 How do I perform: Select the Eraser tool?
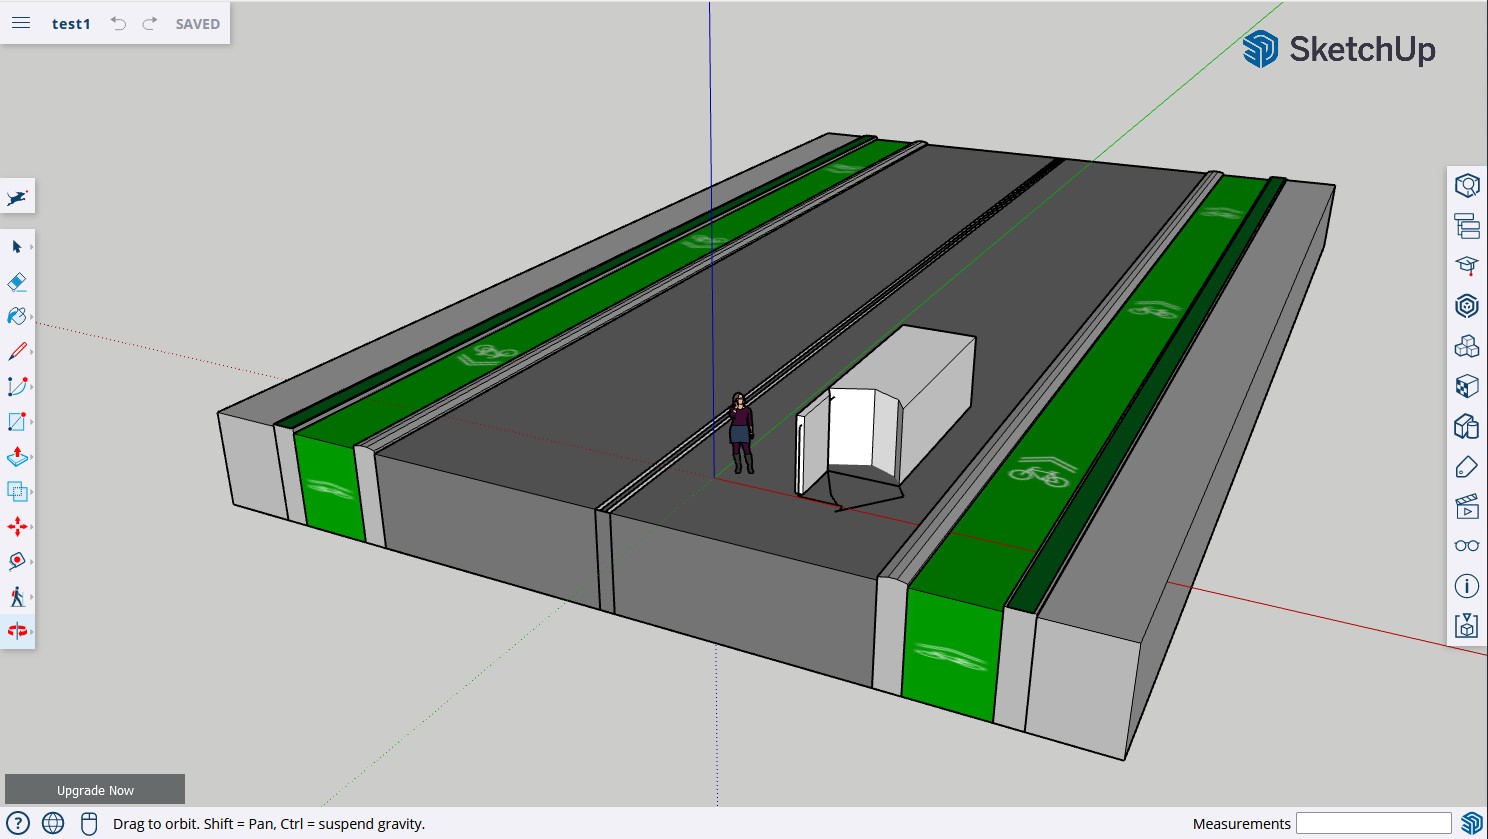pyautogui.click(x=17, y=282)
